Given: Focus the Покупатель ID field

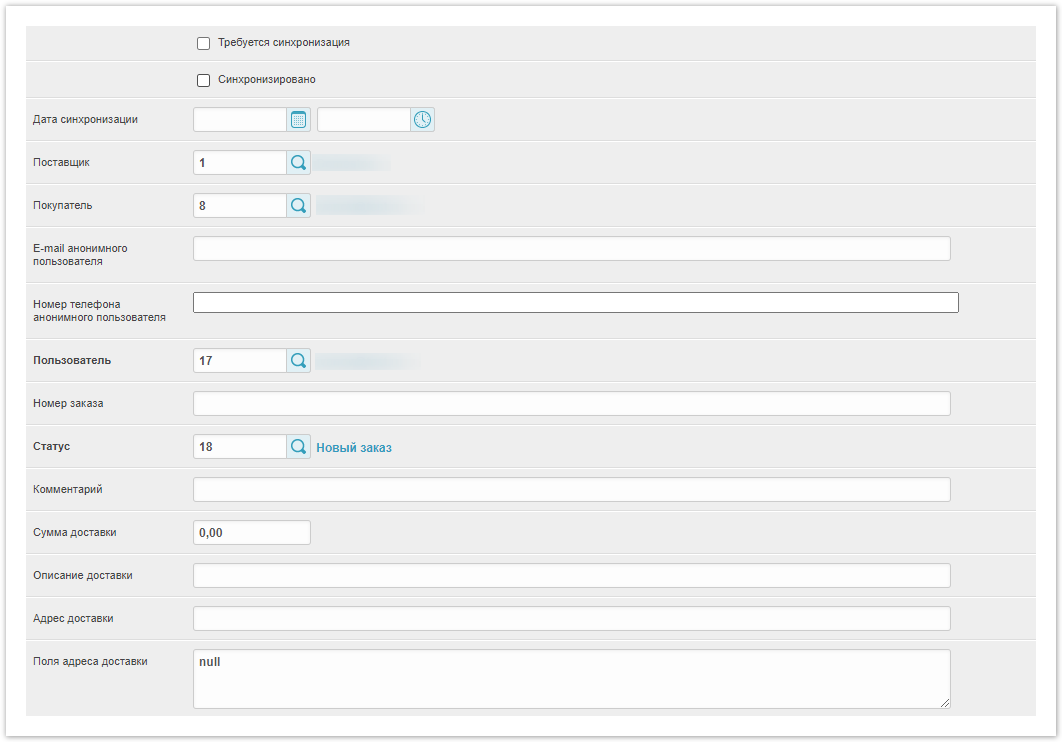Looking at the screenshot, I should [240, 206].
